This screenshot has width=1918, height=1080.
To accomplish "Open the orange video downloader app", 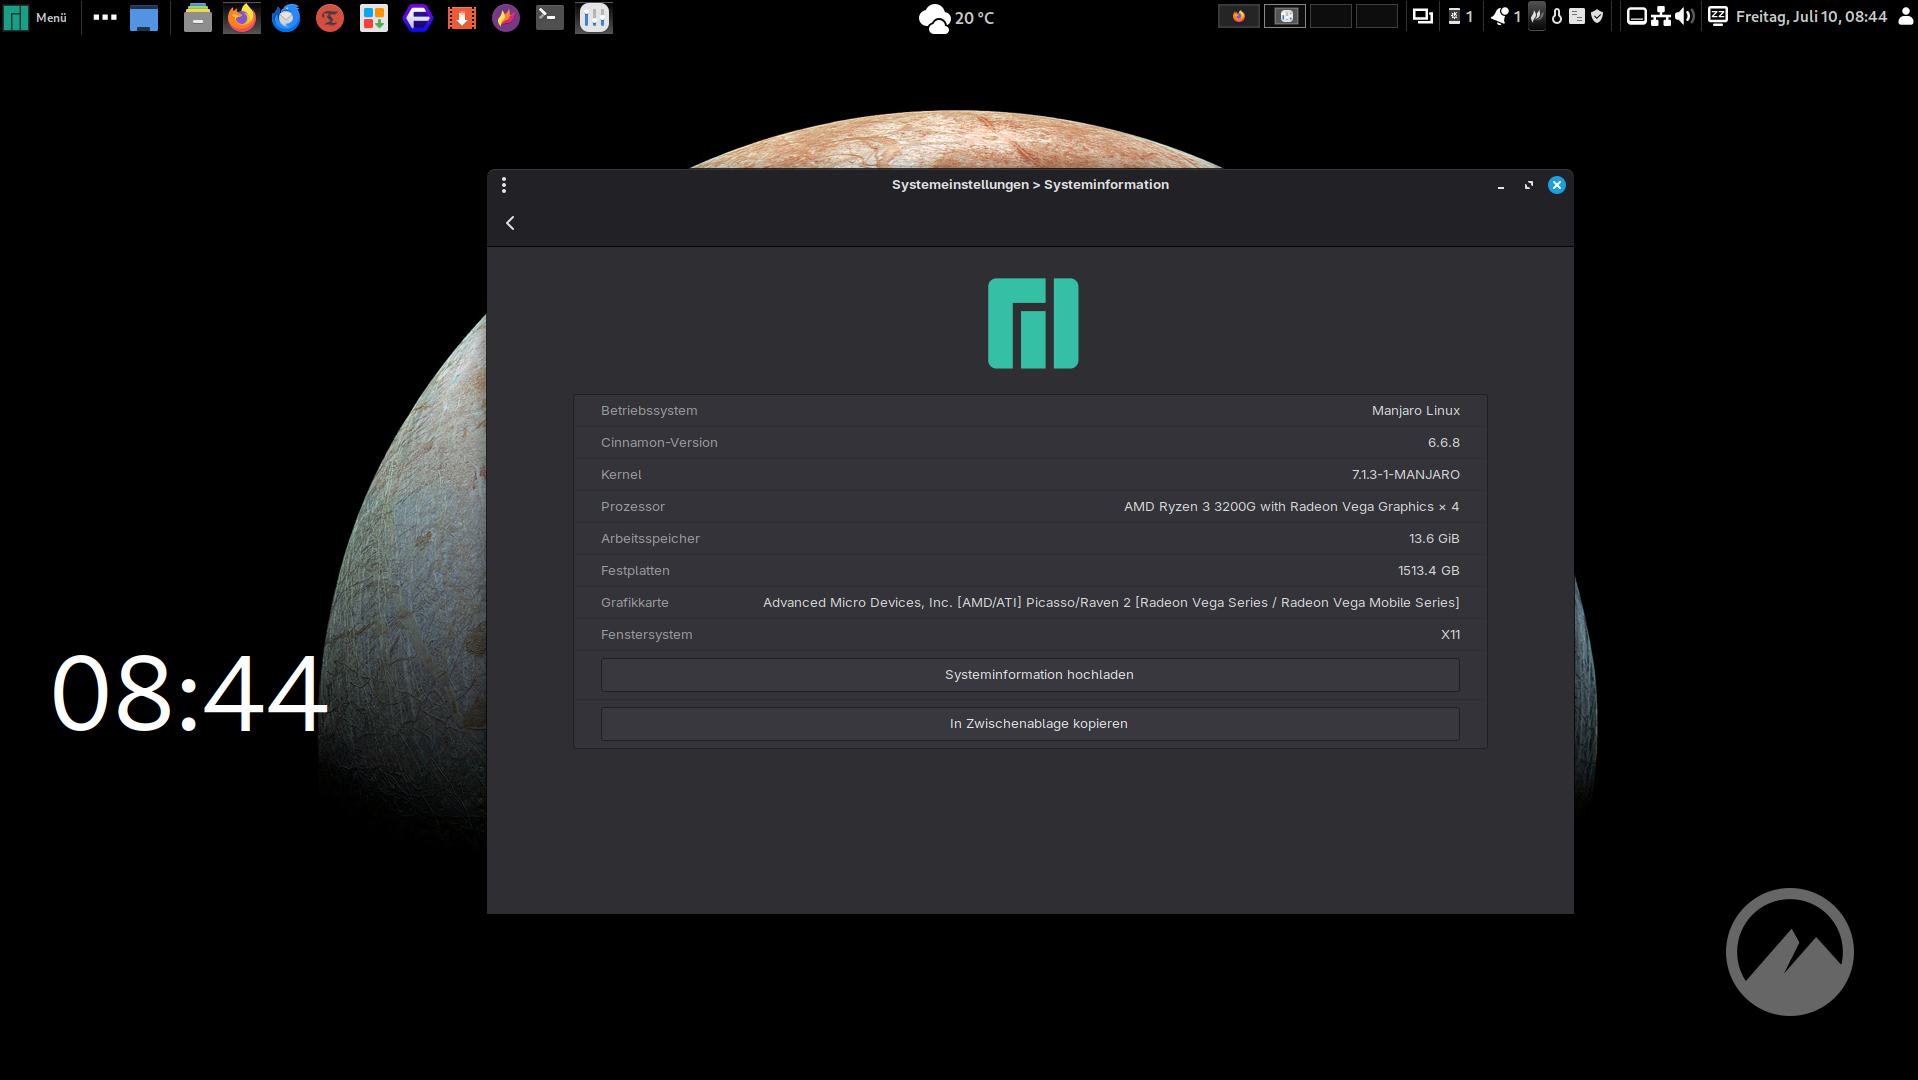I will tap(462, 17).
